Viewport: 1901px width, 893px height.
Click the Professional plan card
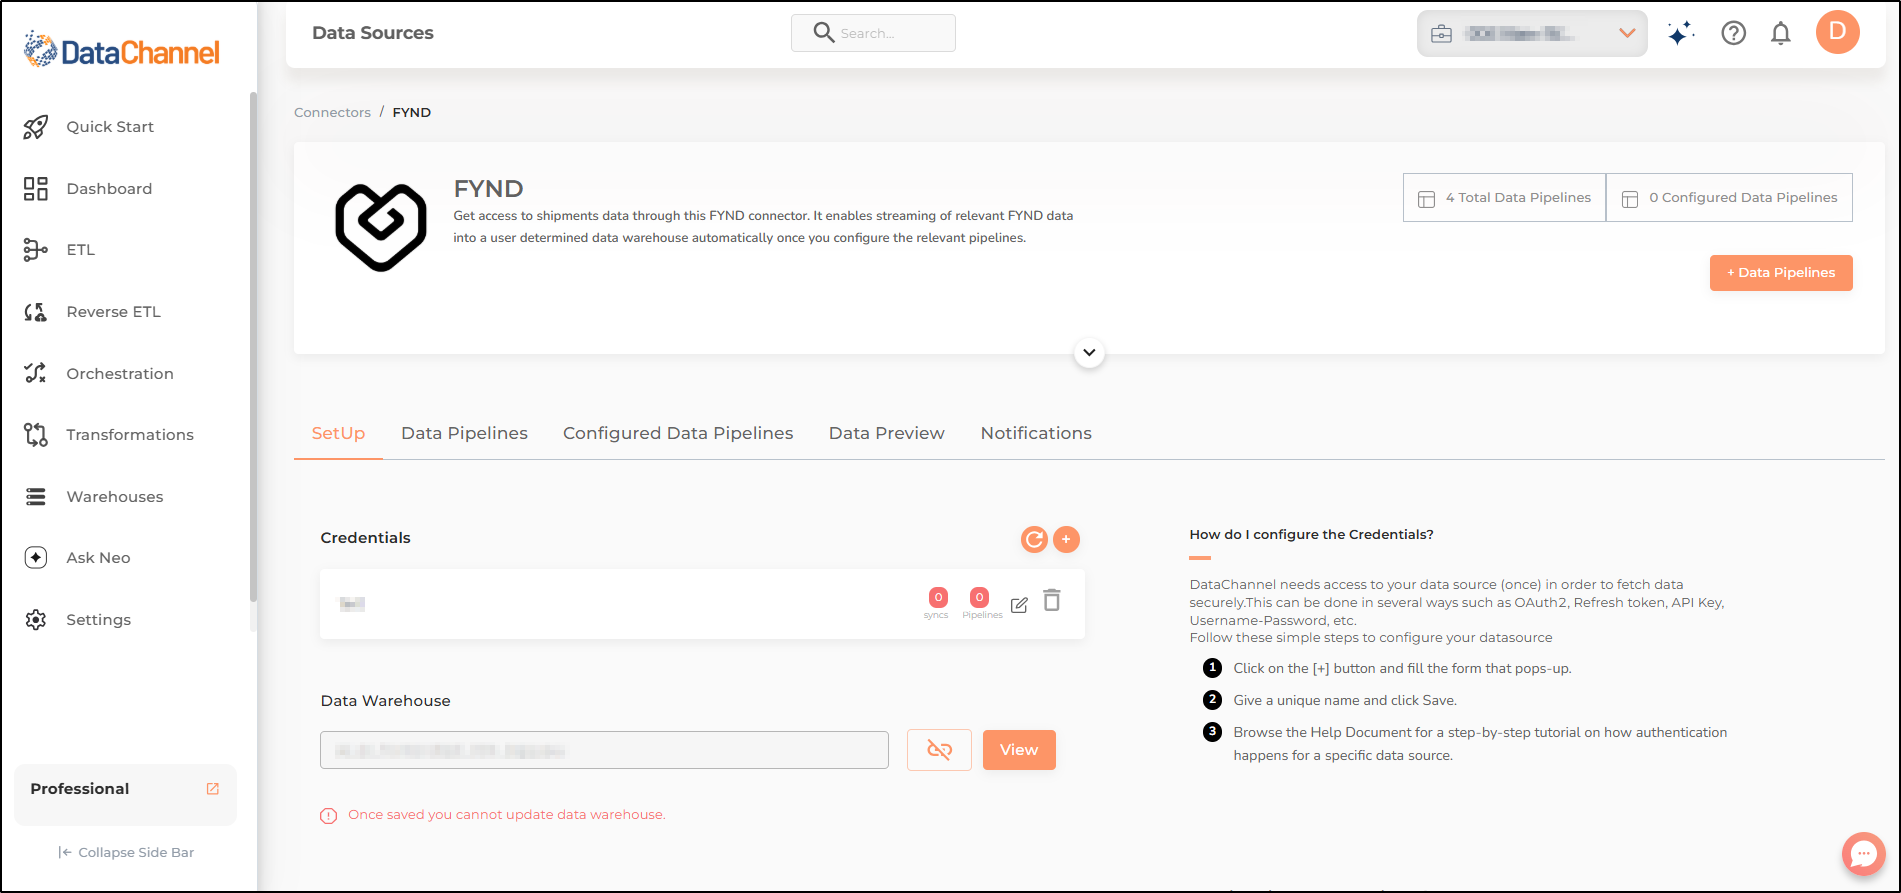pos(126,795)
